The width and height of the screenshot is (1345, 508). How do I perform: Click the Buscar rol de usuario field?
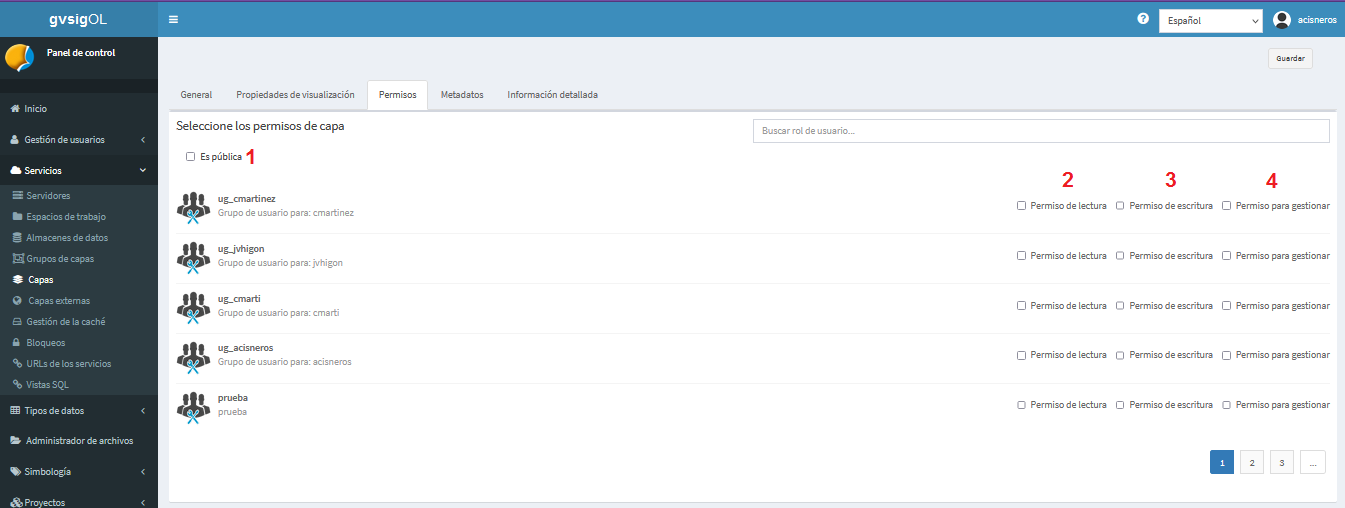coord(1041,131)
